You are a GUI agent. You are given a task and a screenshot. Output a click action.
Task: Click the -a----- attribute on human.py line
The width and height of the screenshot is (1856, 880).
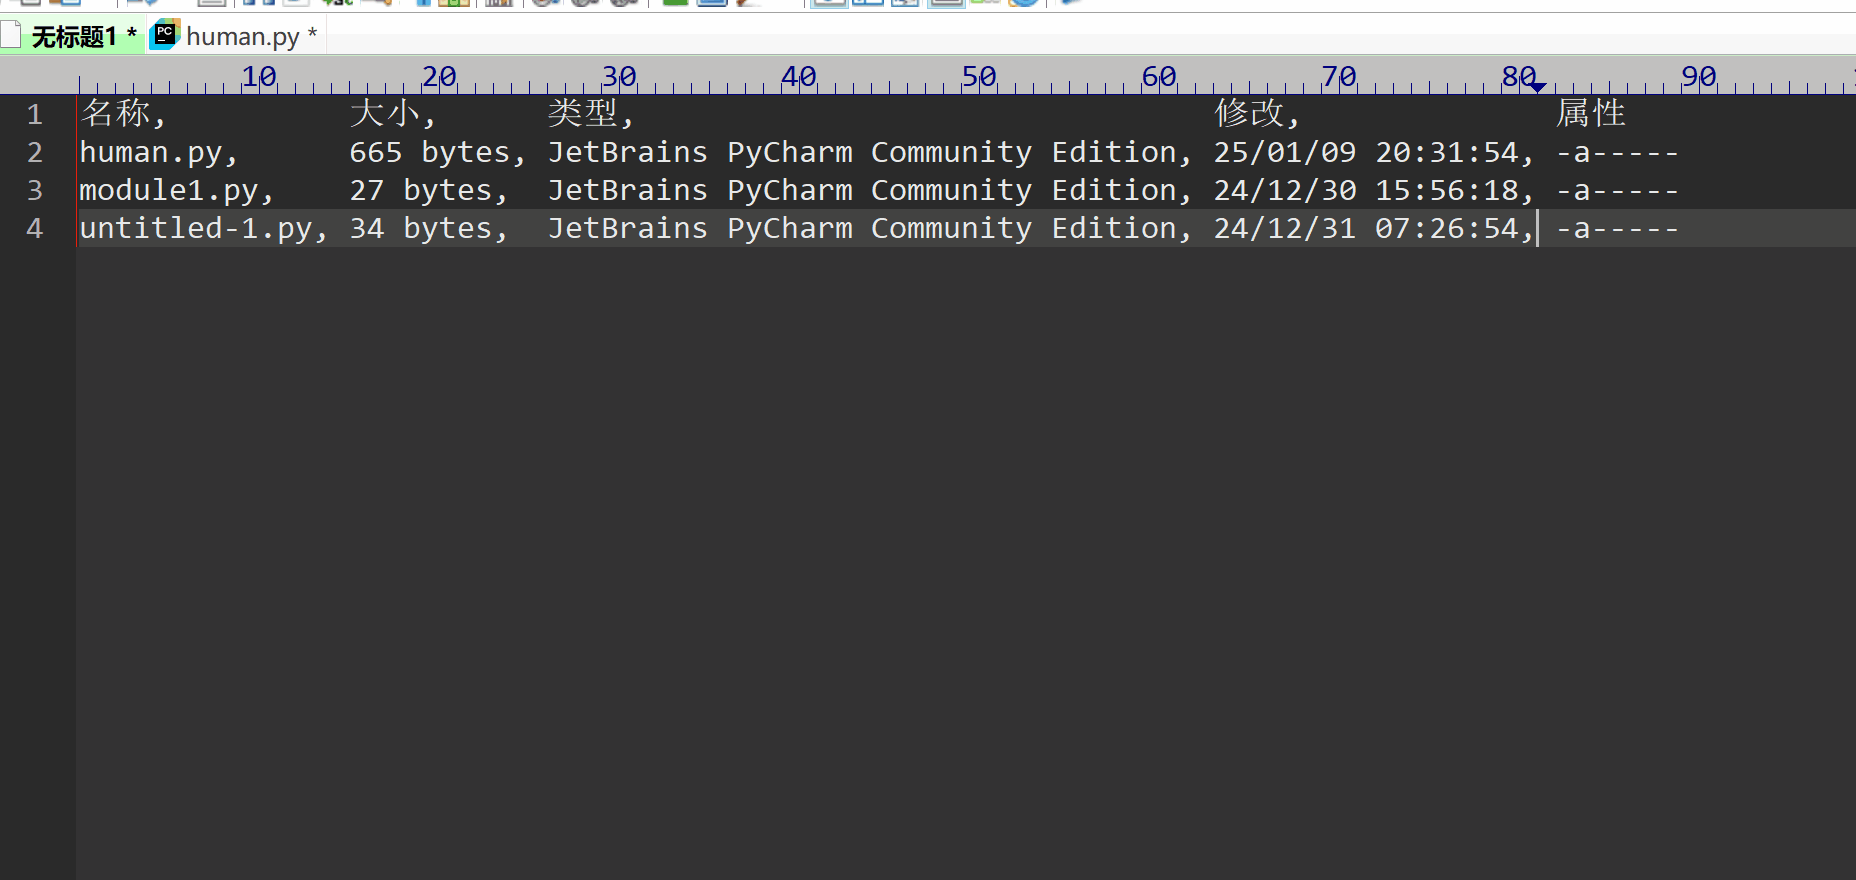tap(1618, 152)
